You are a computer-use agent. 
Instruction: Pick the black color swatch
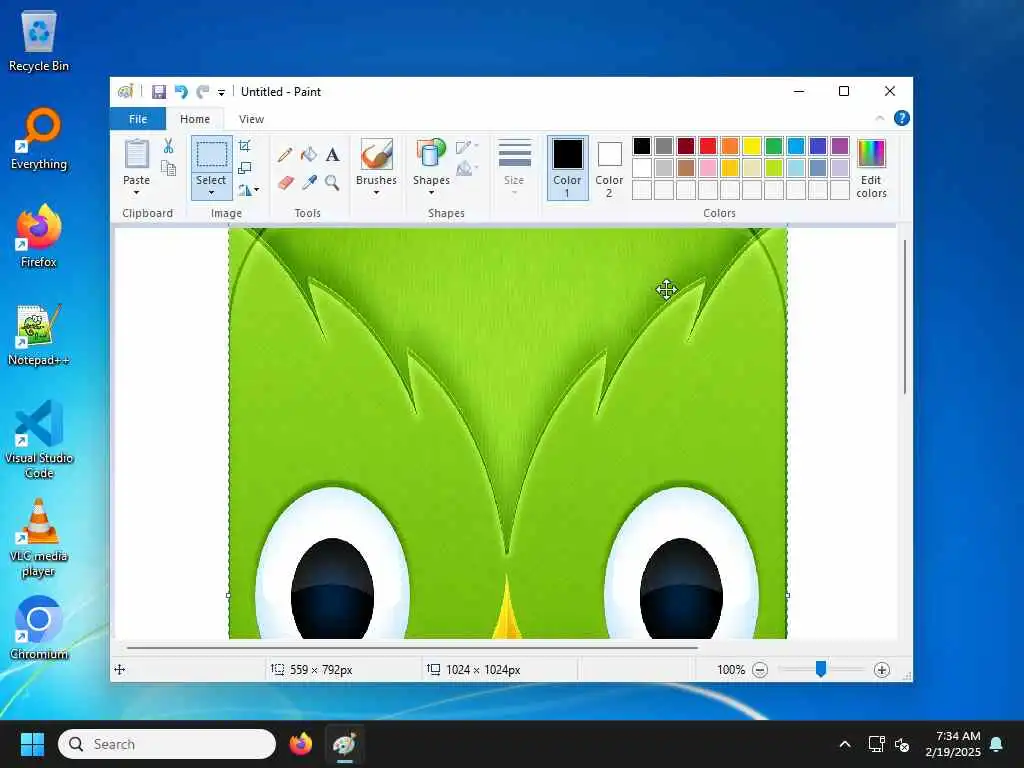pos(642,146)
